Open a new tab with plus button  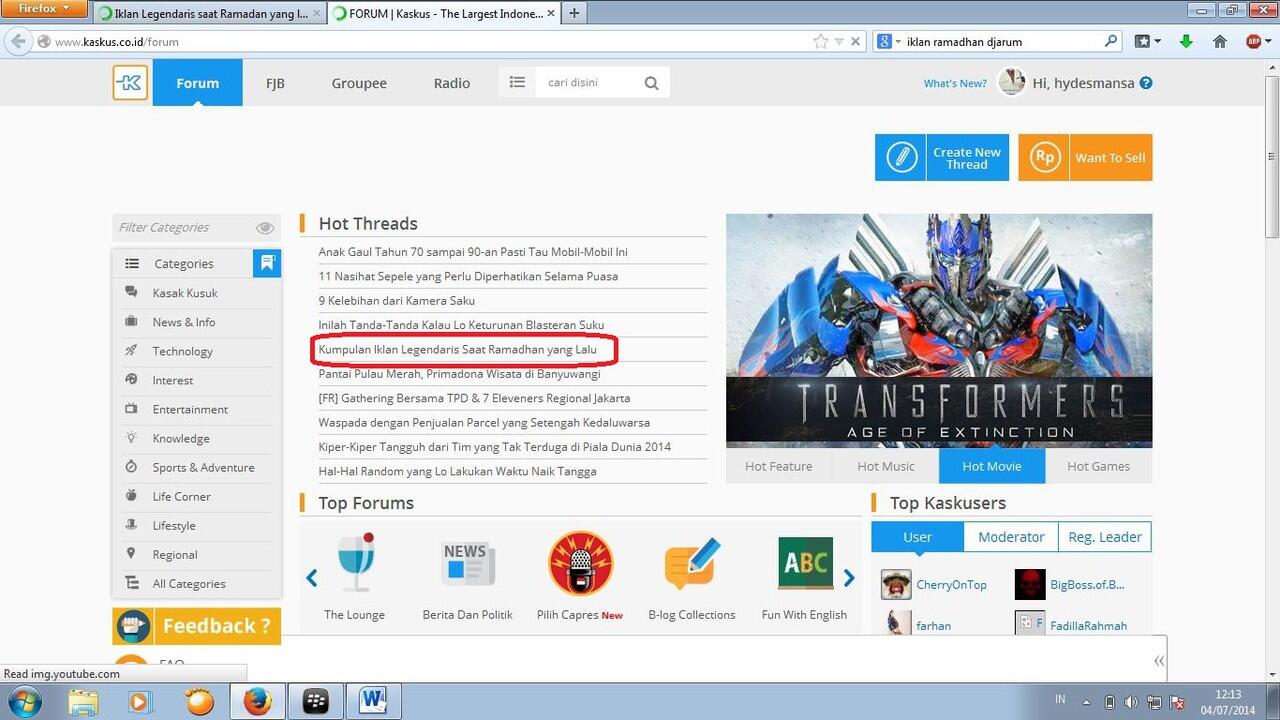click(x=574, y=14)
